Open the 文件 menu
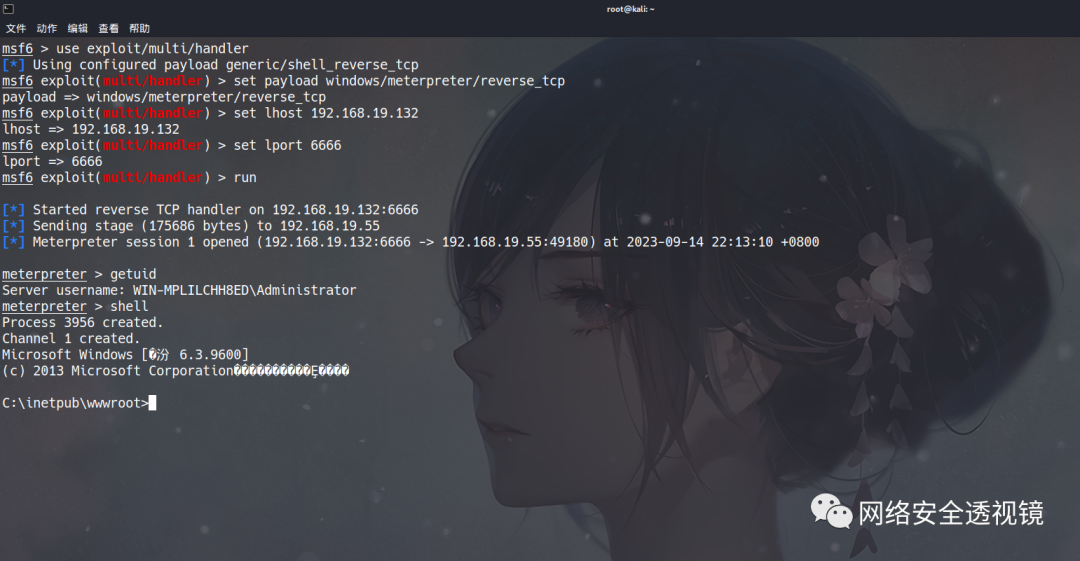1080x561 pixels. point(16,28)
